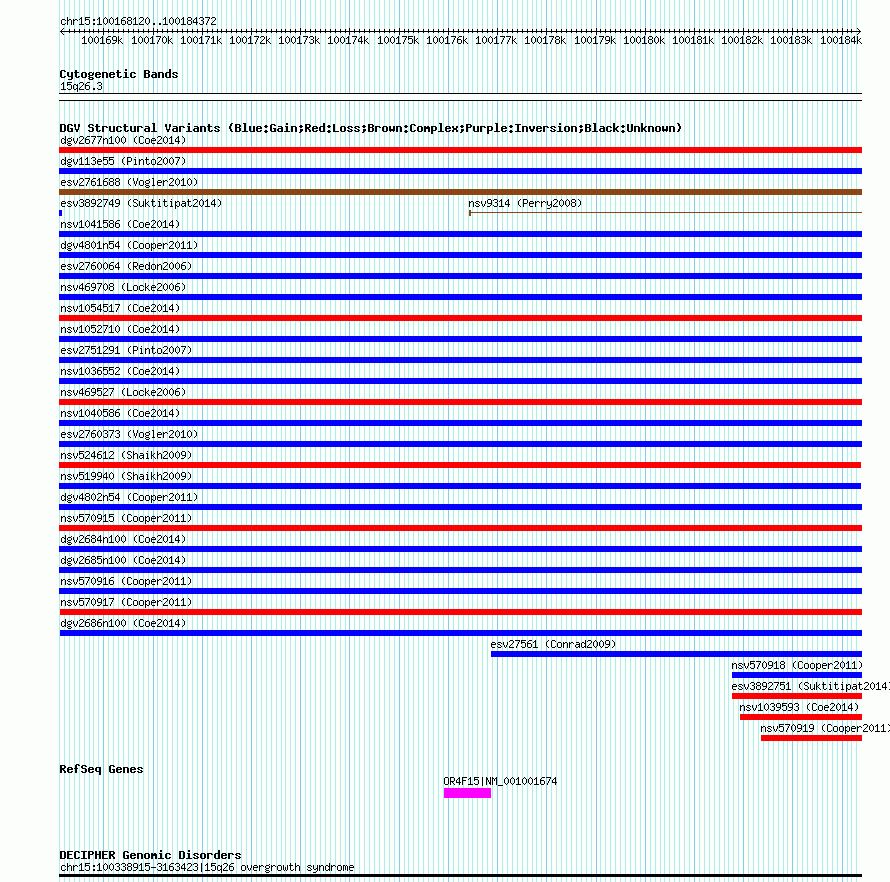Select the dgv113e55 (Pinto2007) variant label
890x882 pixels.
click(x=123, y=161)
